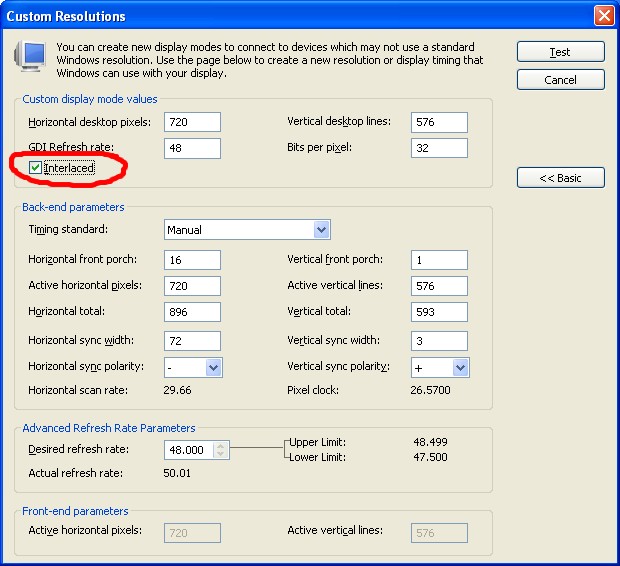Click the Back-end parameters heading

73,207
